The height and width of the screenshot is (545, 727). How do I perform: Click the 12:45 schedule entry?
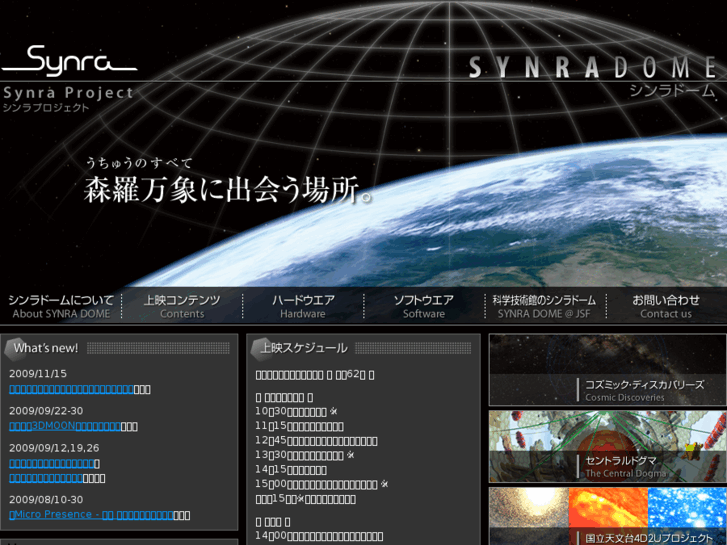[316, 441]
